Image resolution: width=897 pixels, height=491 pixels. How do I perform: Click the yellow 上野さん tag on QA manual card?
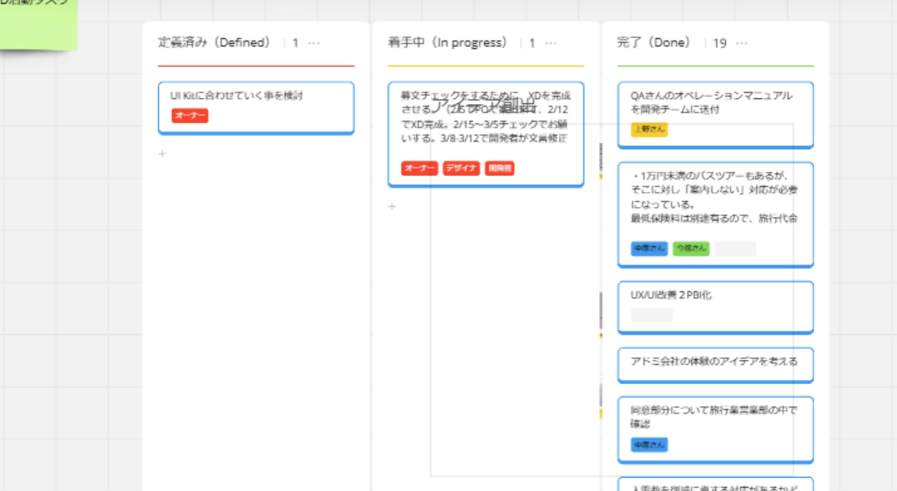pos(649,129)
